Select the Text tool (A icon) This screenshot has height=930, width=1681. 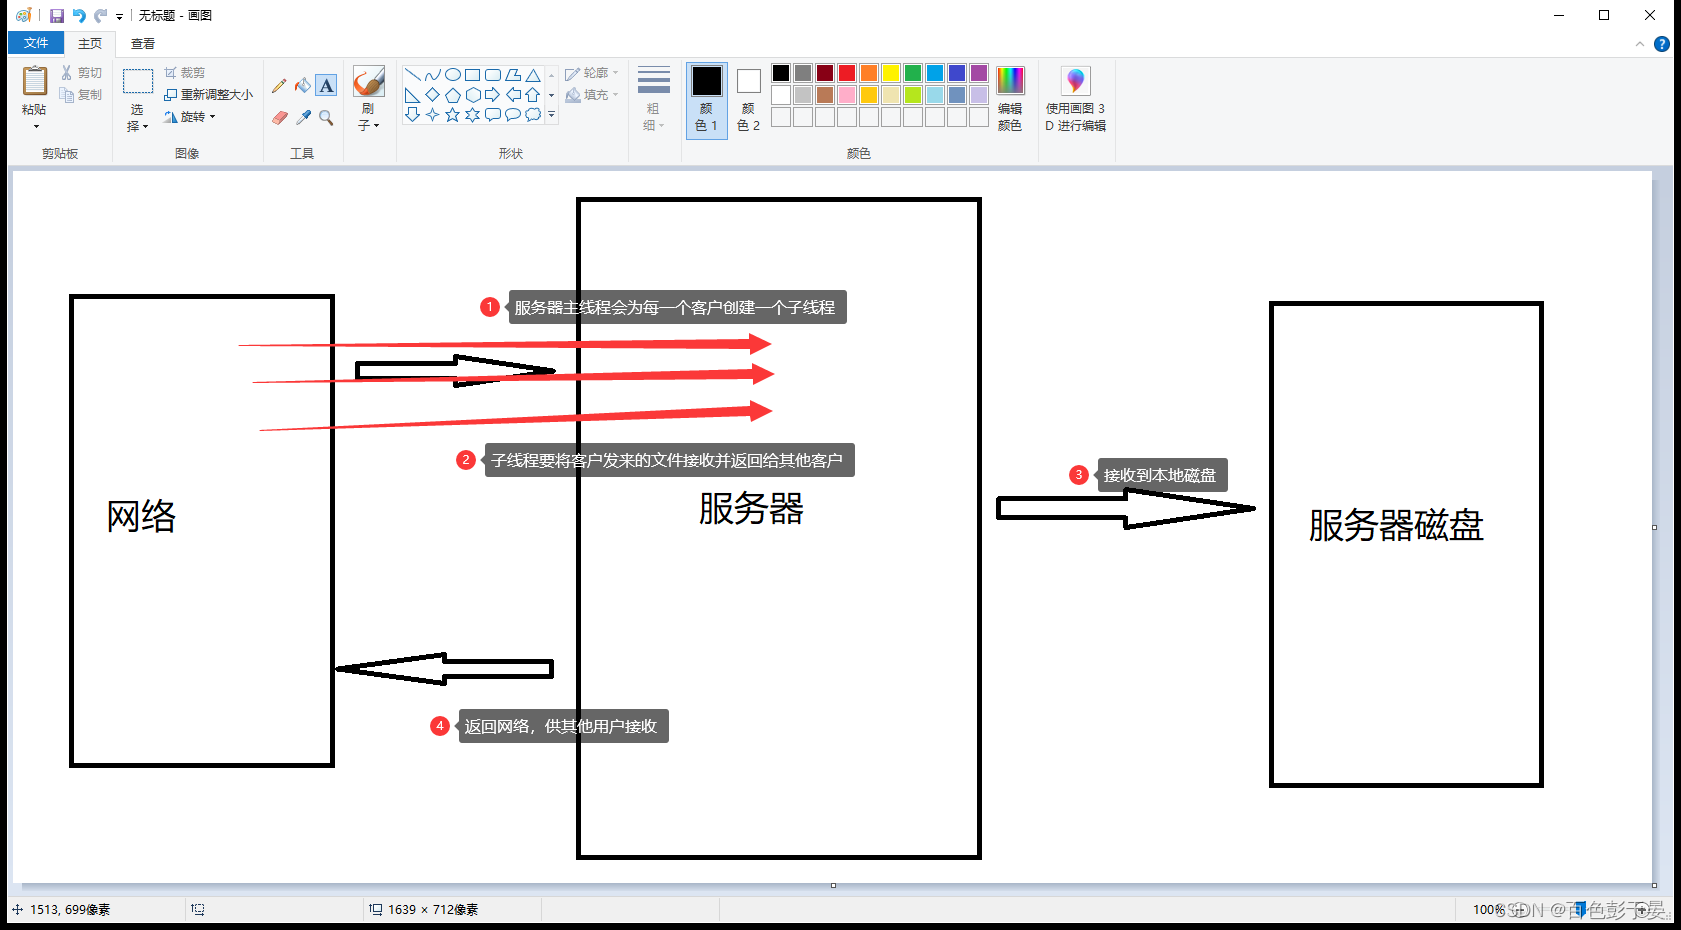(326, 86)
